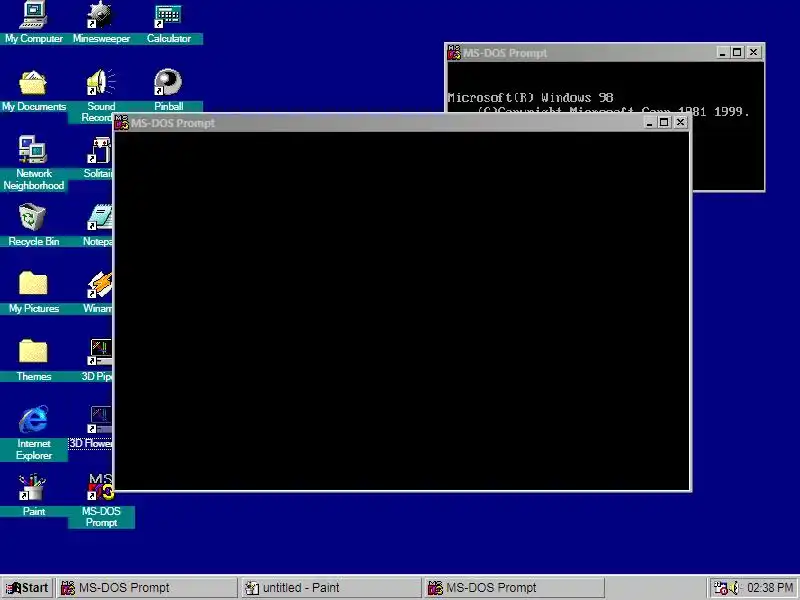800x600 pixels.
Task: Close the background MS-DOS Prompt window
Action: pos(753,52)
